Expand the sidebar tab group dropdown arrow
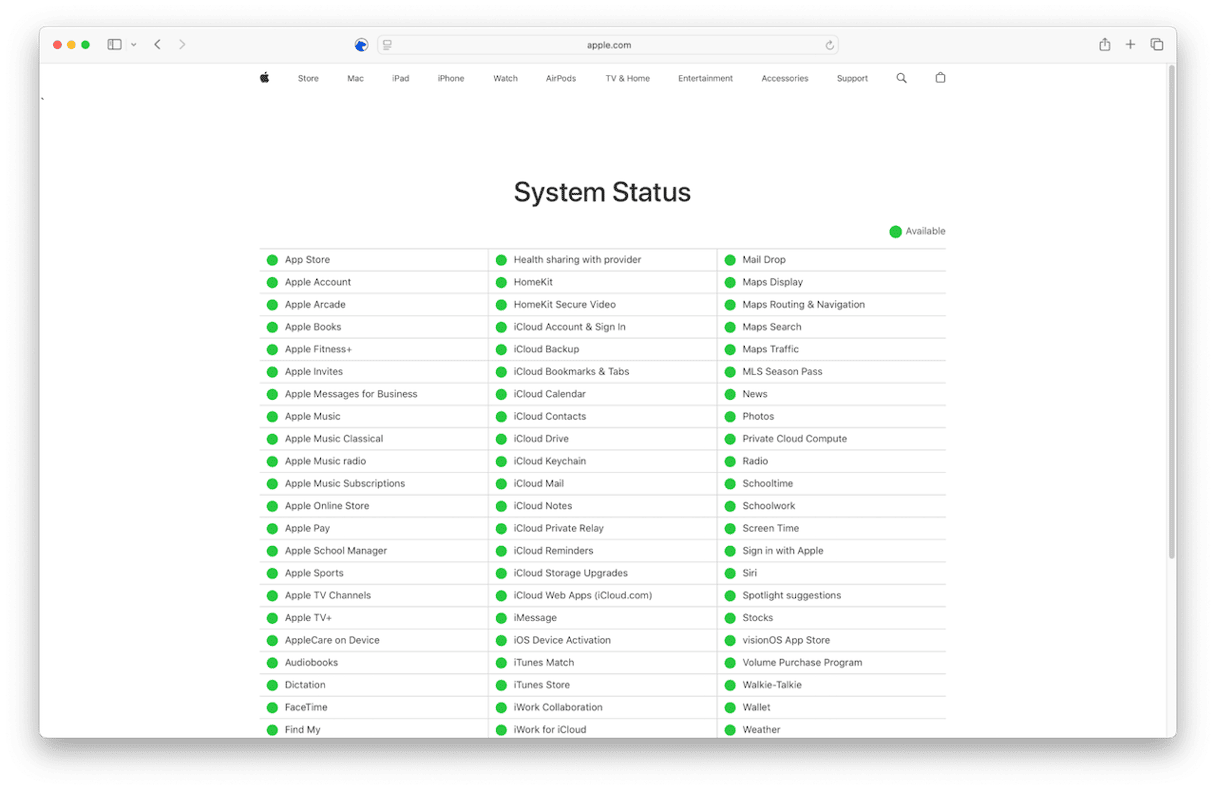 pos(134,45)
